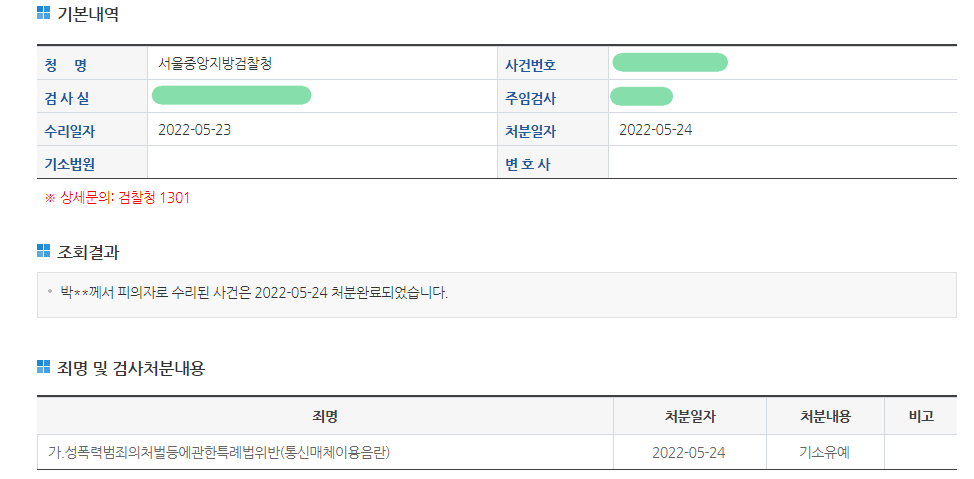Click the 처분내용 column header
The height and width of the screenshot is (479, 974).
[825, 416]
